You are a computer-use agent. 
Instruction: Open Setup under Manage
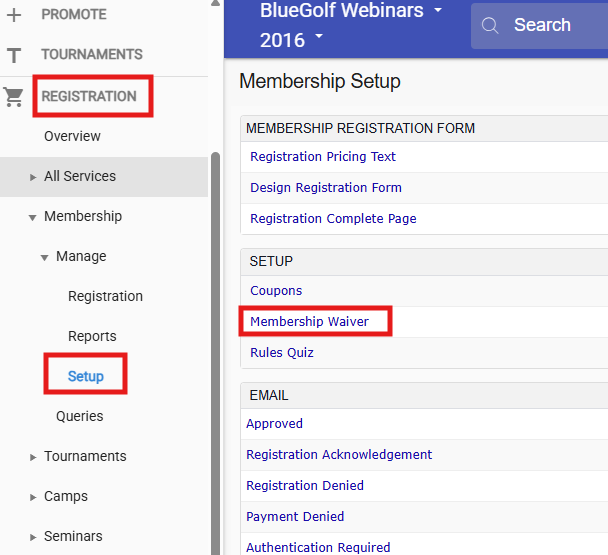pos(86,376)
